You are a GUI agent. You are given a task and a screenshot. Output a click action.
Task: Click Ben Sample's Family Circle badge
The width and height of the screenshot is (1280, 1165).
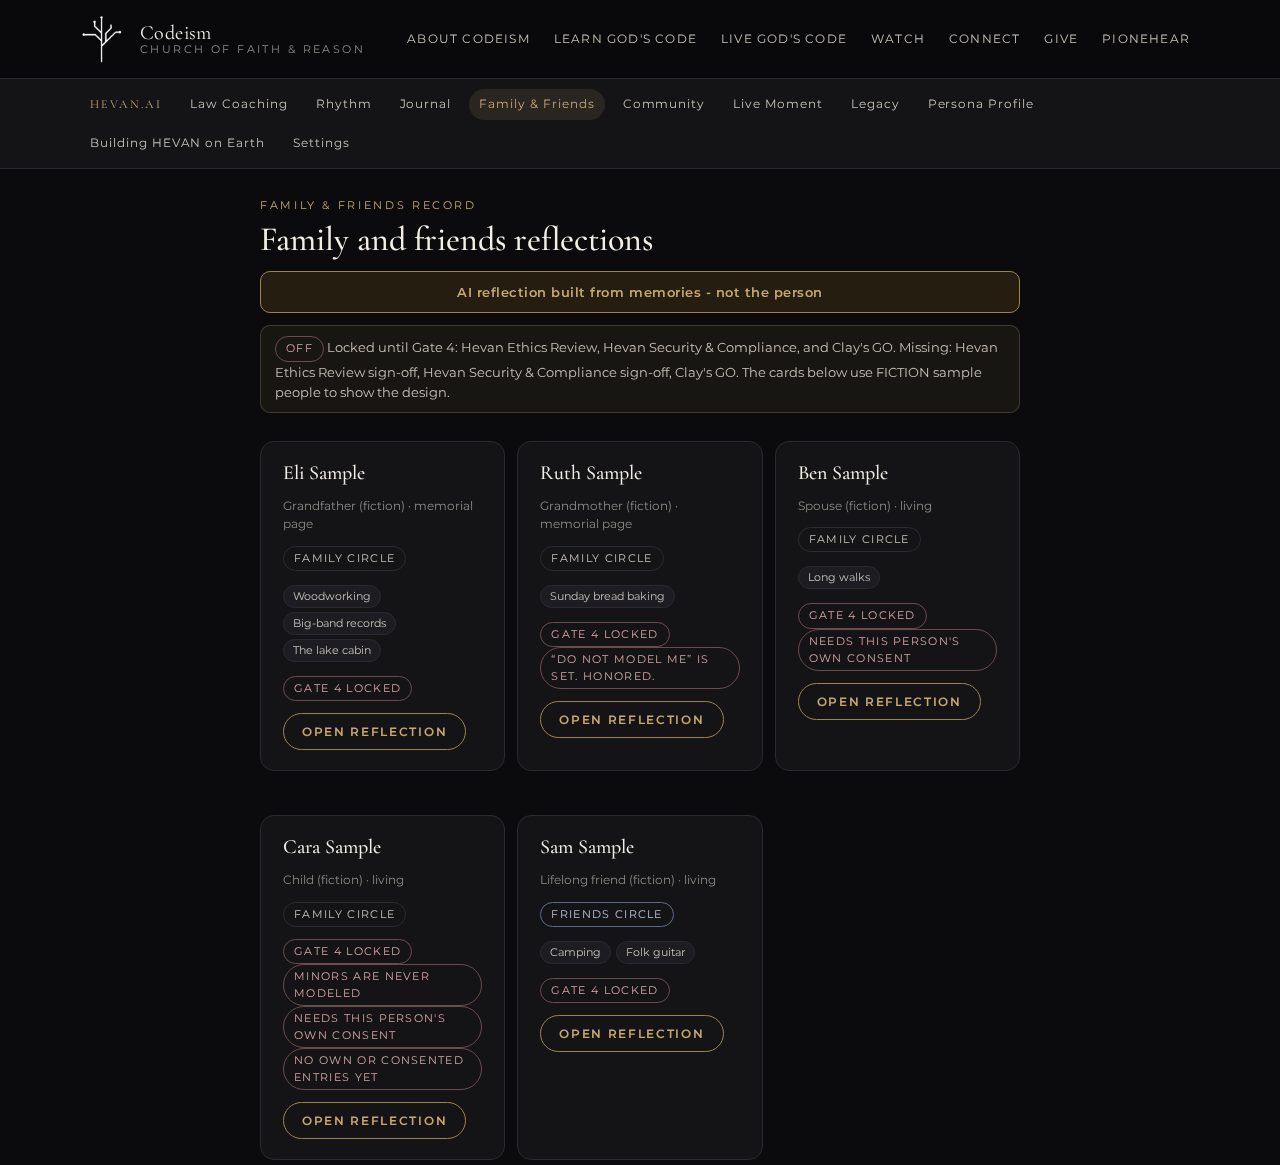pos(859,539)
